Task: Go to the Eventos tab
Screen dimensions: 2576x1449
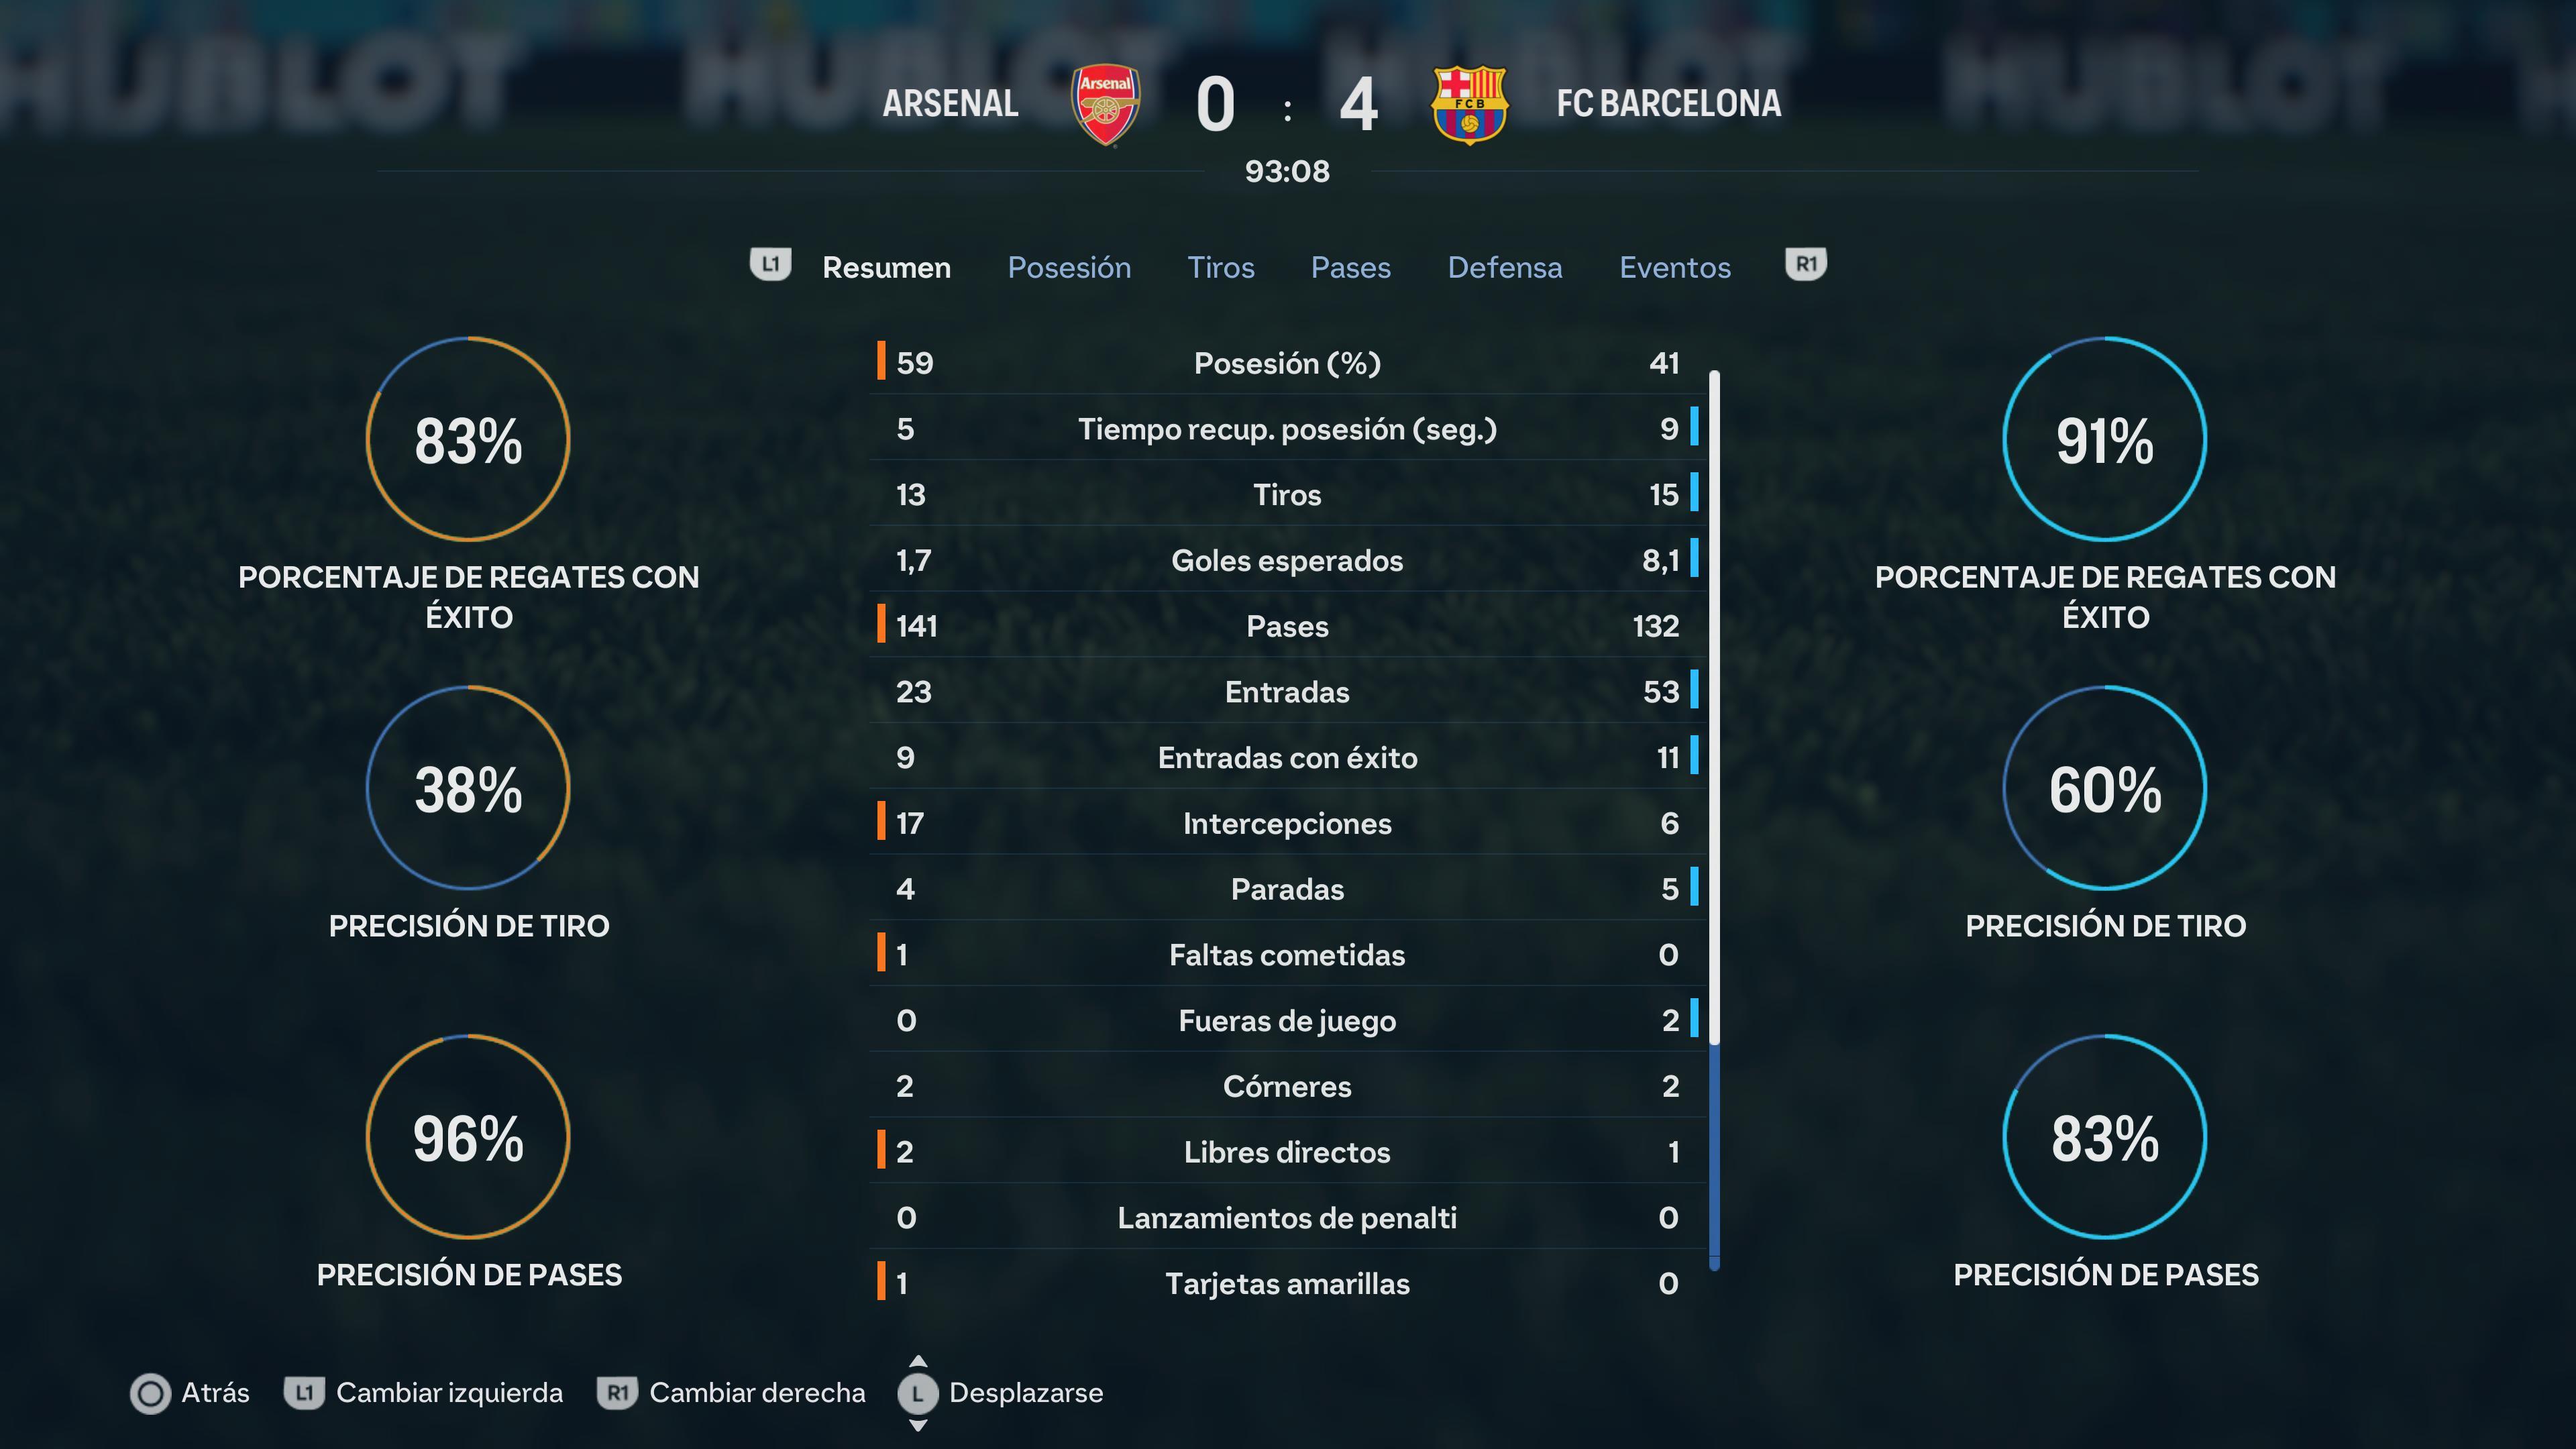Action: (1675, 268)
